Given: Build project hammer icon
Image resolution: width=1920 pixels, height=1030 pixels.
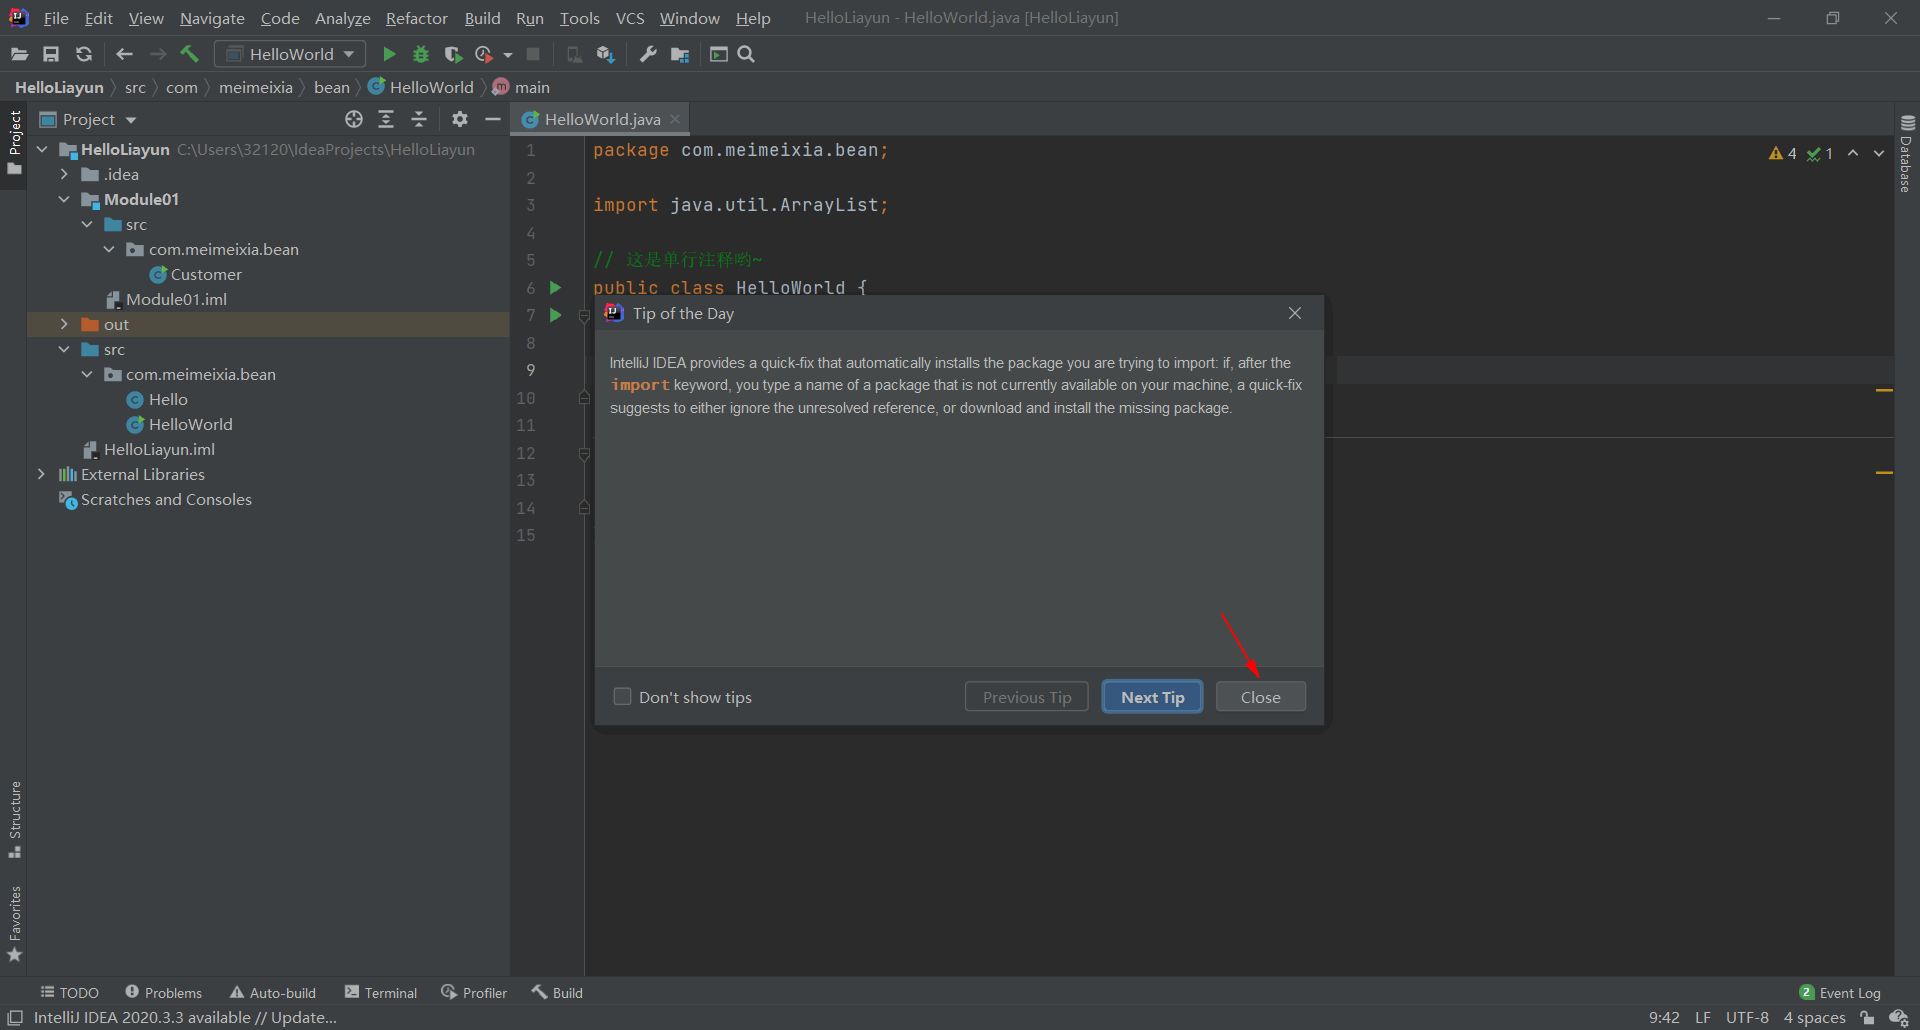Looking at the screenshot, I should (189, 54).
